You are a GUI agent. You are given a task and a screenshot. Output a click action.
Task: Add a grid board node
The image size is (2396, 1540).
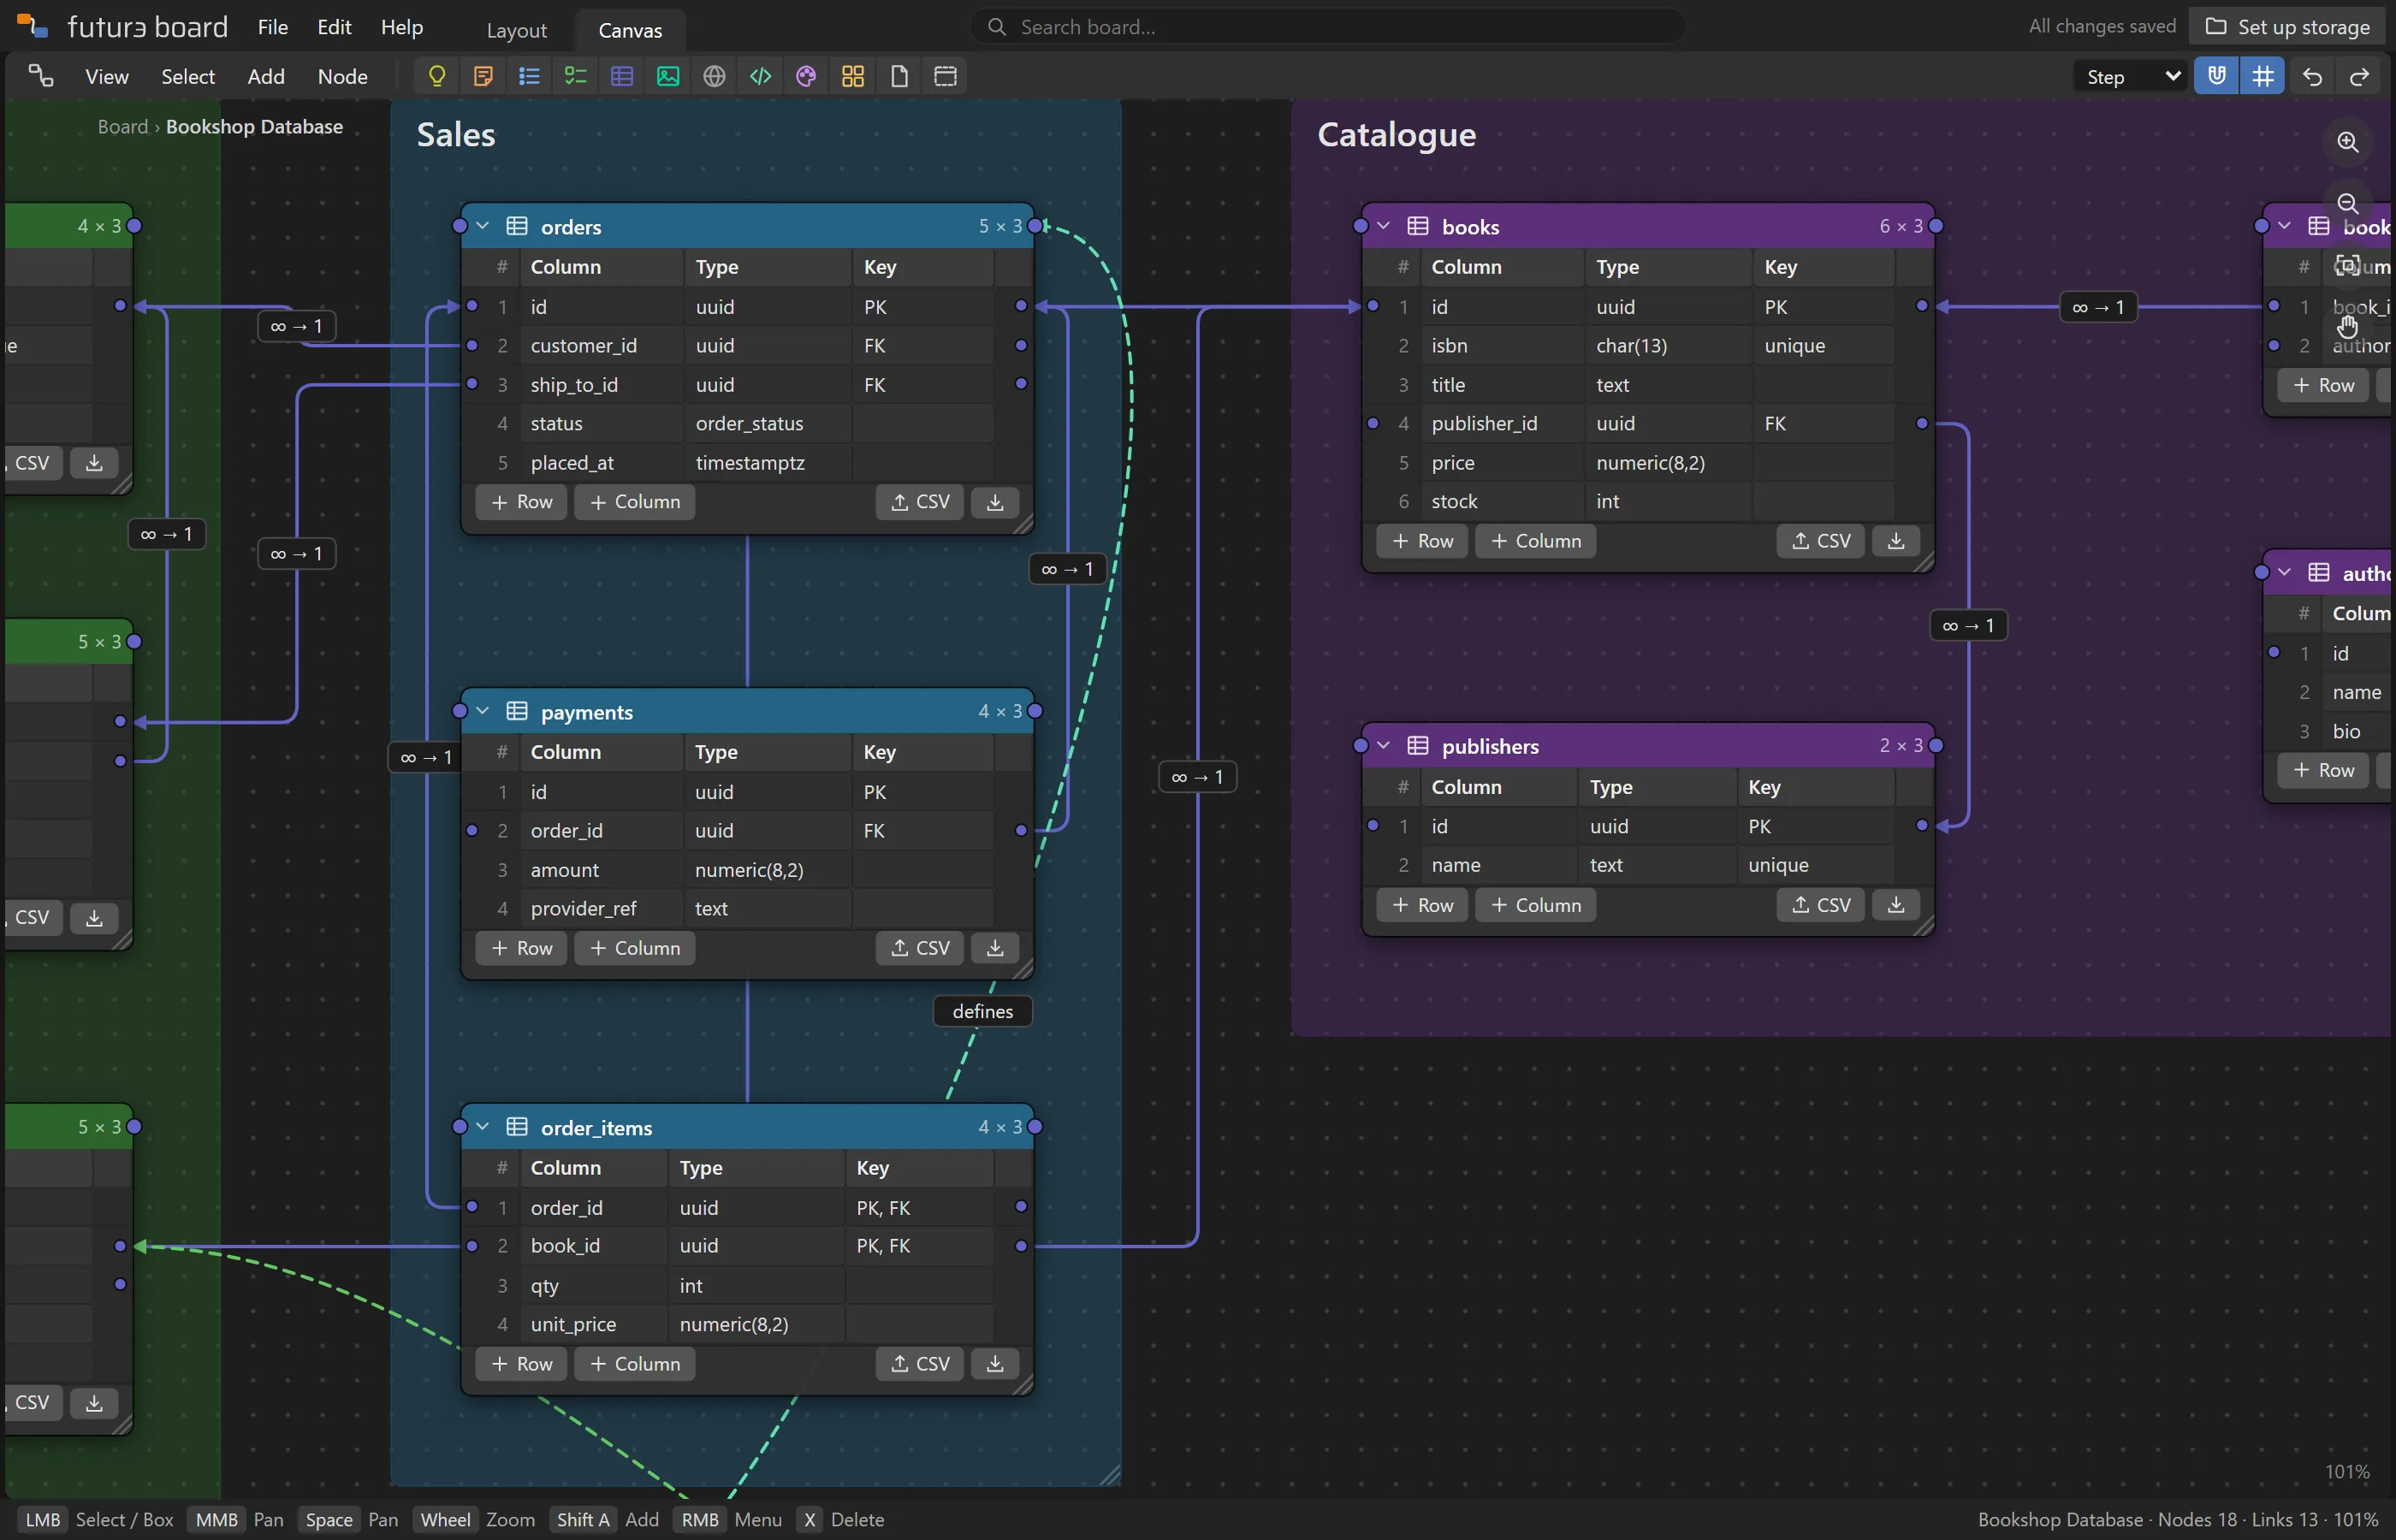pos(853,76)
